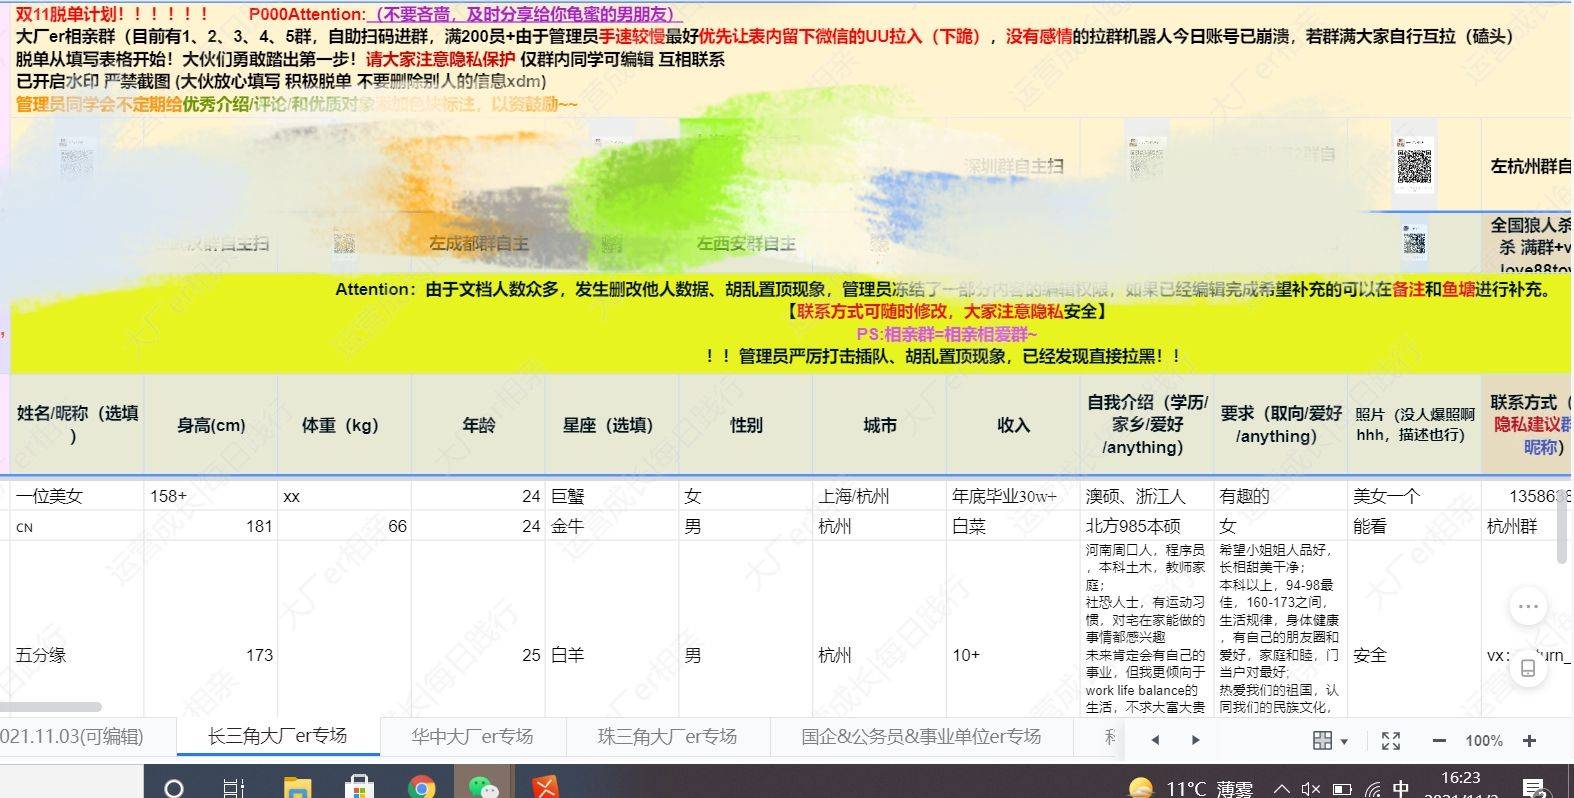
Task: Click the 性别 column header cell
Action: point(746,425)
